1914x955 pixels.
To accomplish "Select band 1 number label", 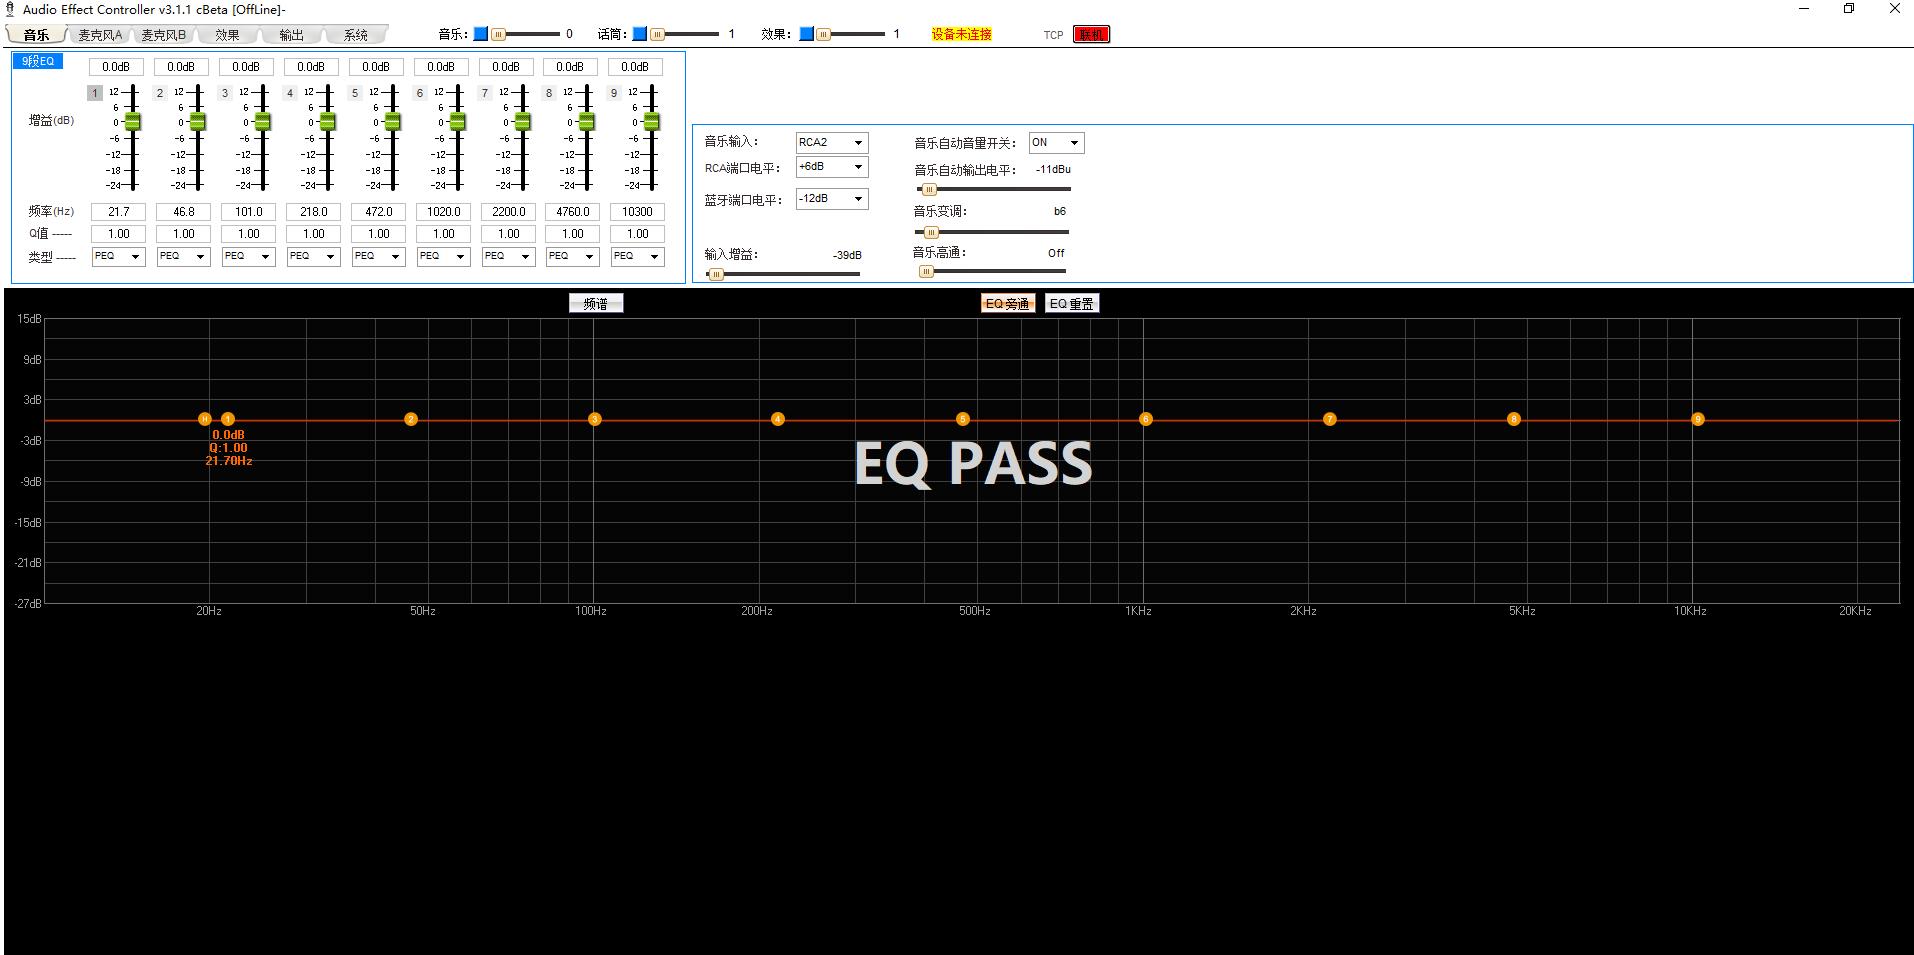I will [x=95, y=93].
